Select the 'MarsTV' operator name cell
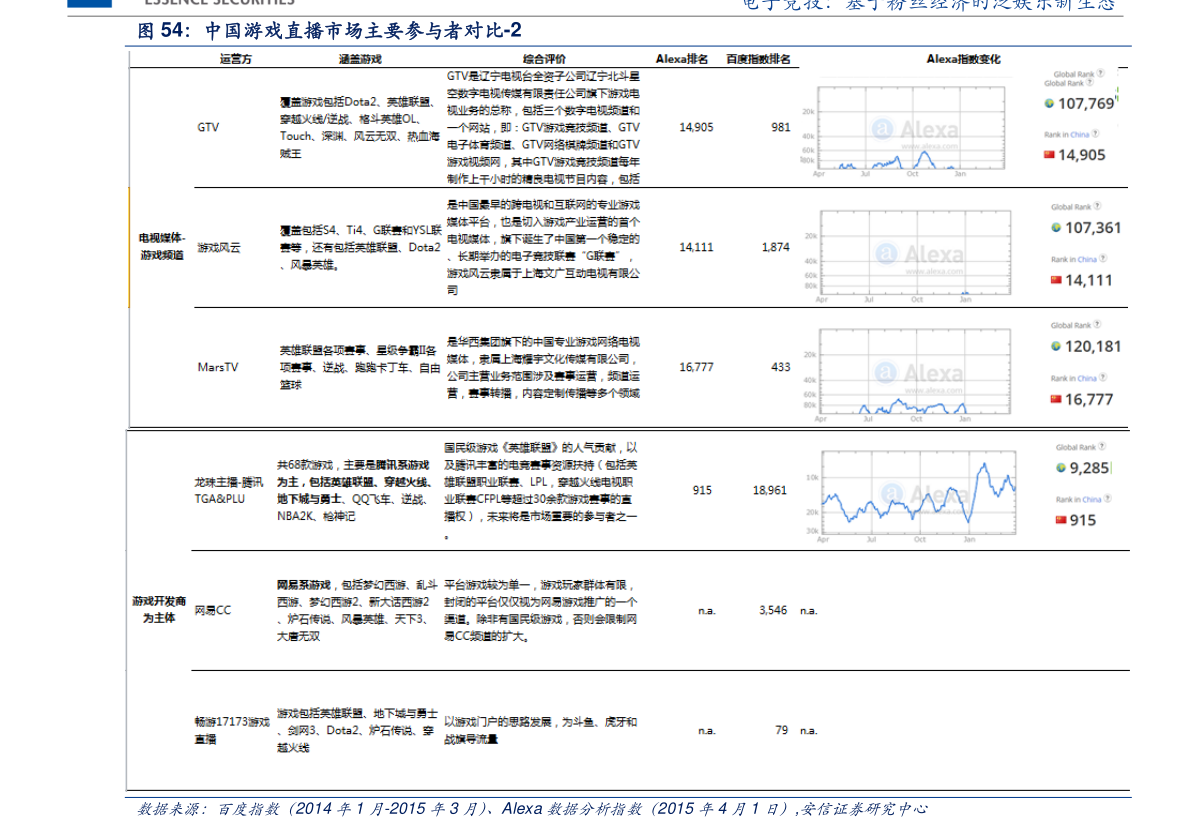 (x=218, y=368)
